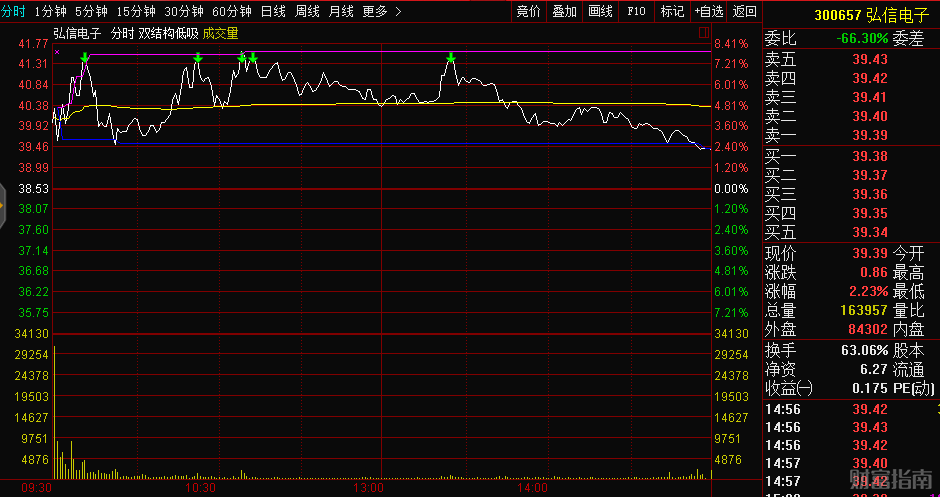Click the 卖一 price 39.39
The image size is (940, 497).
point(870,135)
